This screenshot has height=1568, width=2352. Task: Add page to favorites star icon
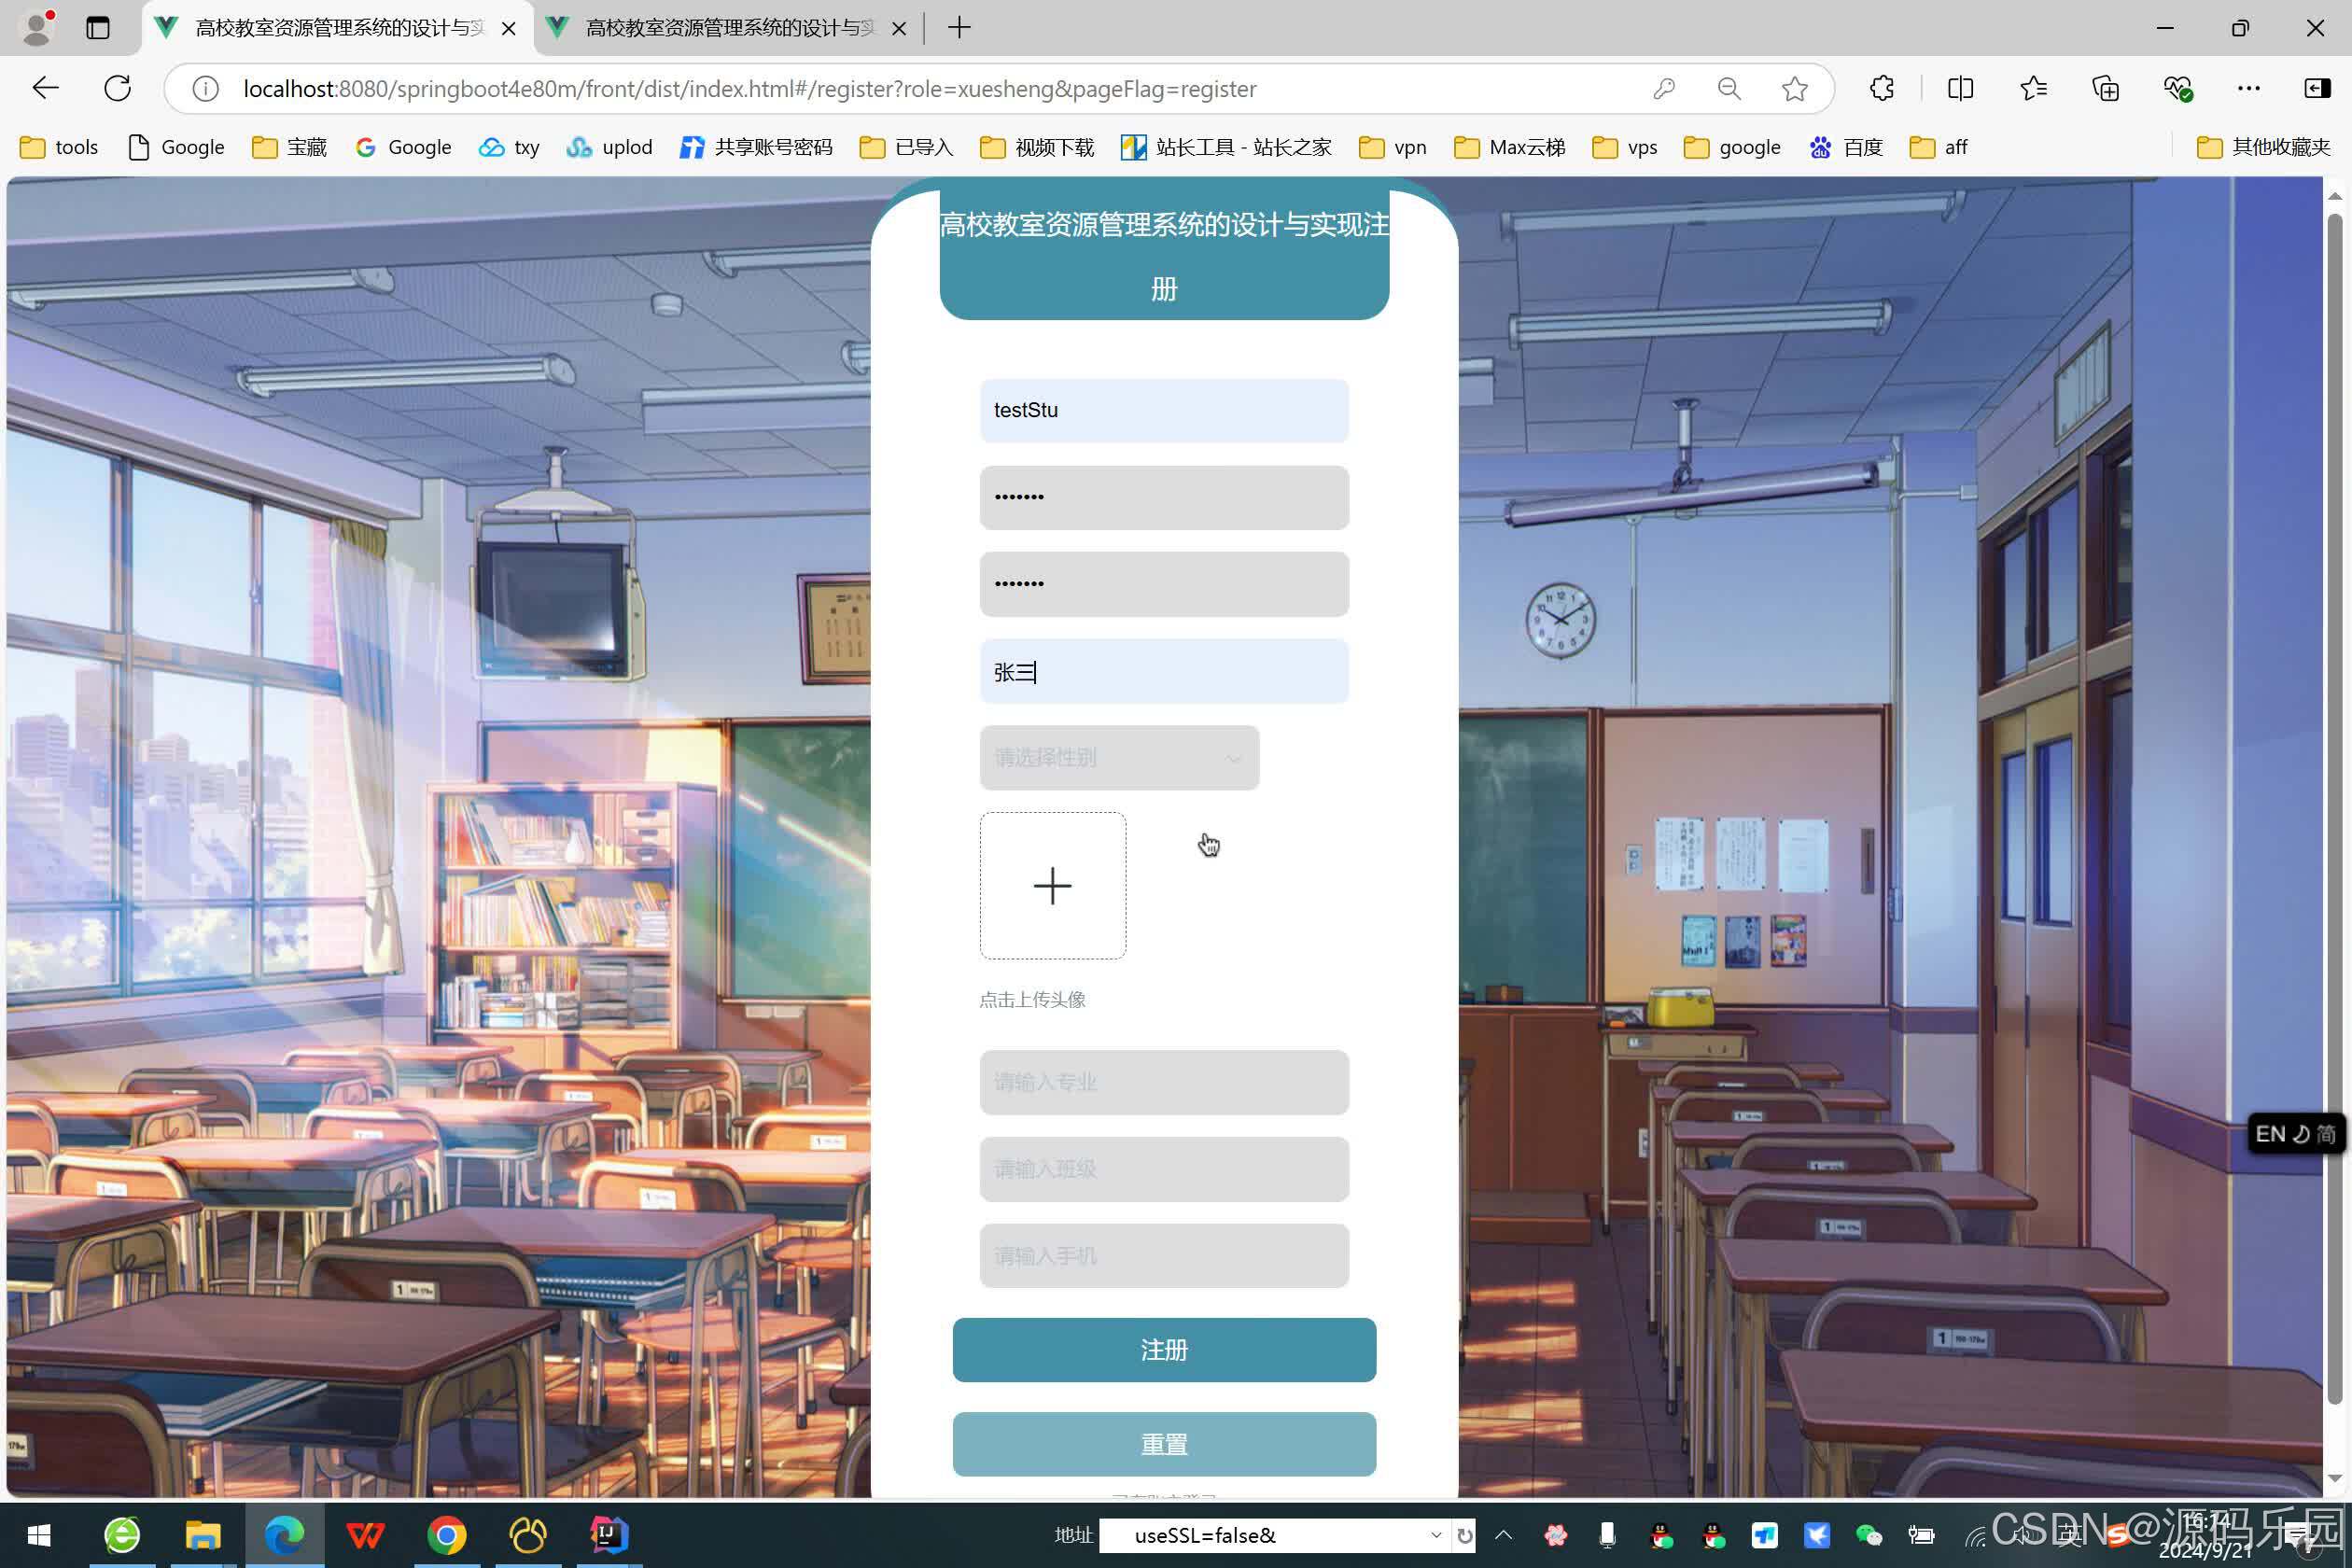[x=1794, y=88]
